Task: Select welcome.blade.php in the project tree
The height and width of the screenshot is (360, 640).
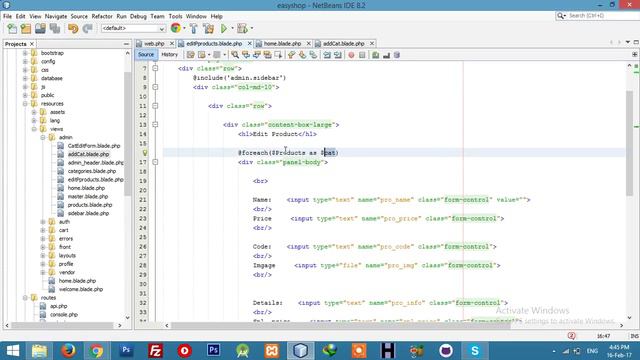Action: pos(81,289)
